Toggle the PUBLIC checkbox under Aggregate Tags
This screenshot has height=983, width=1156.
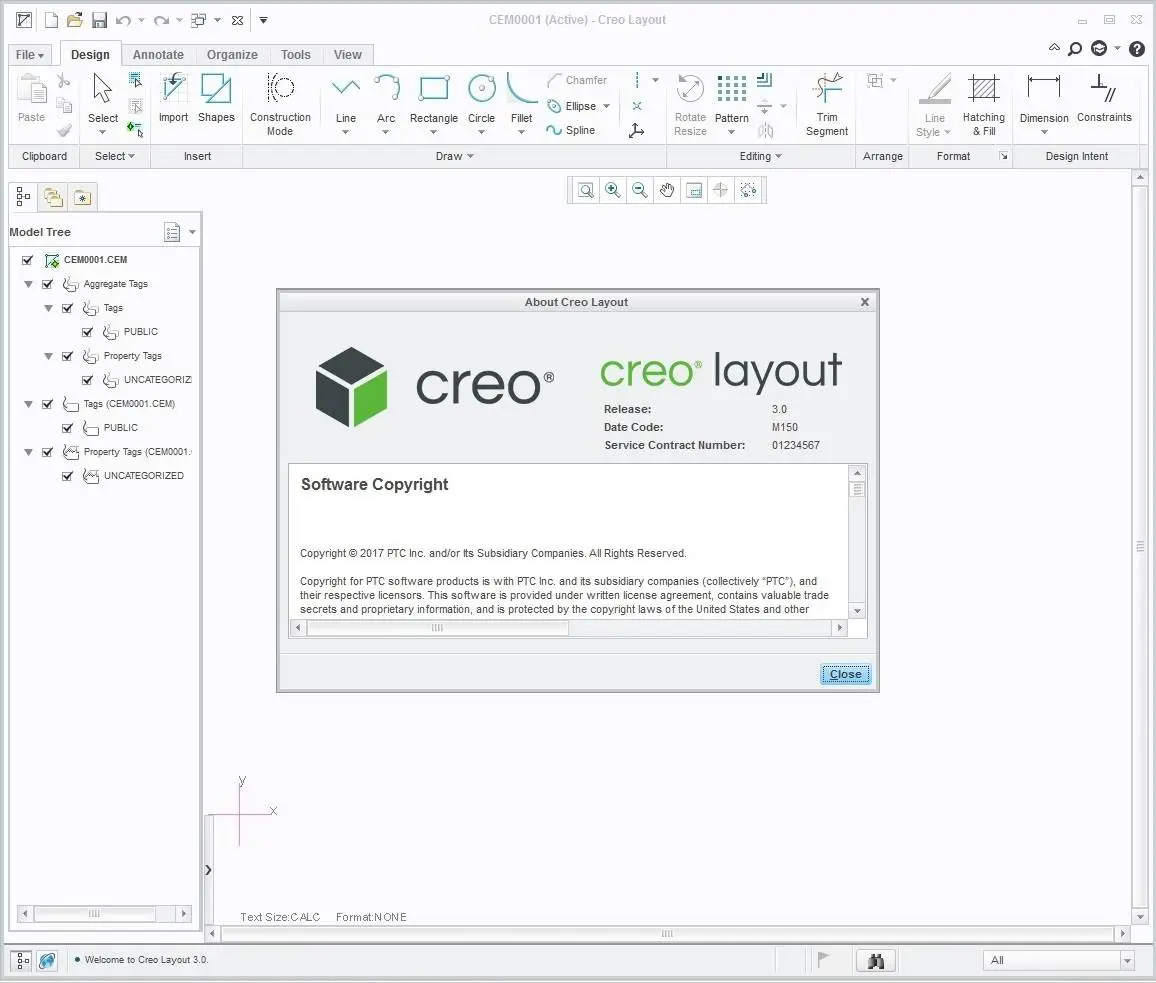tap(87, 332)
